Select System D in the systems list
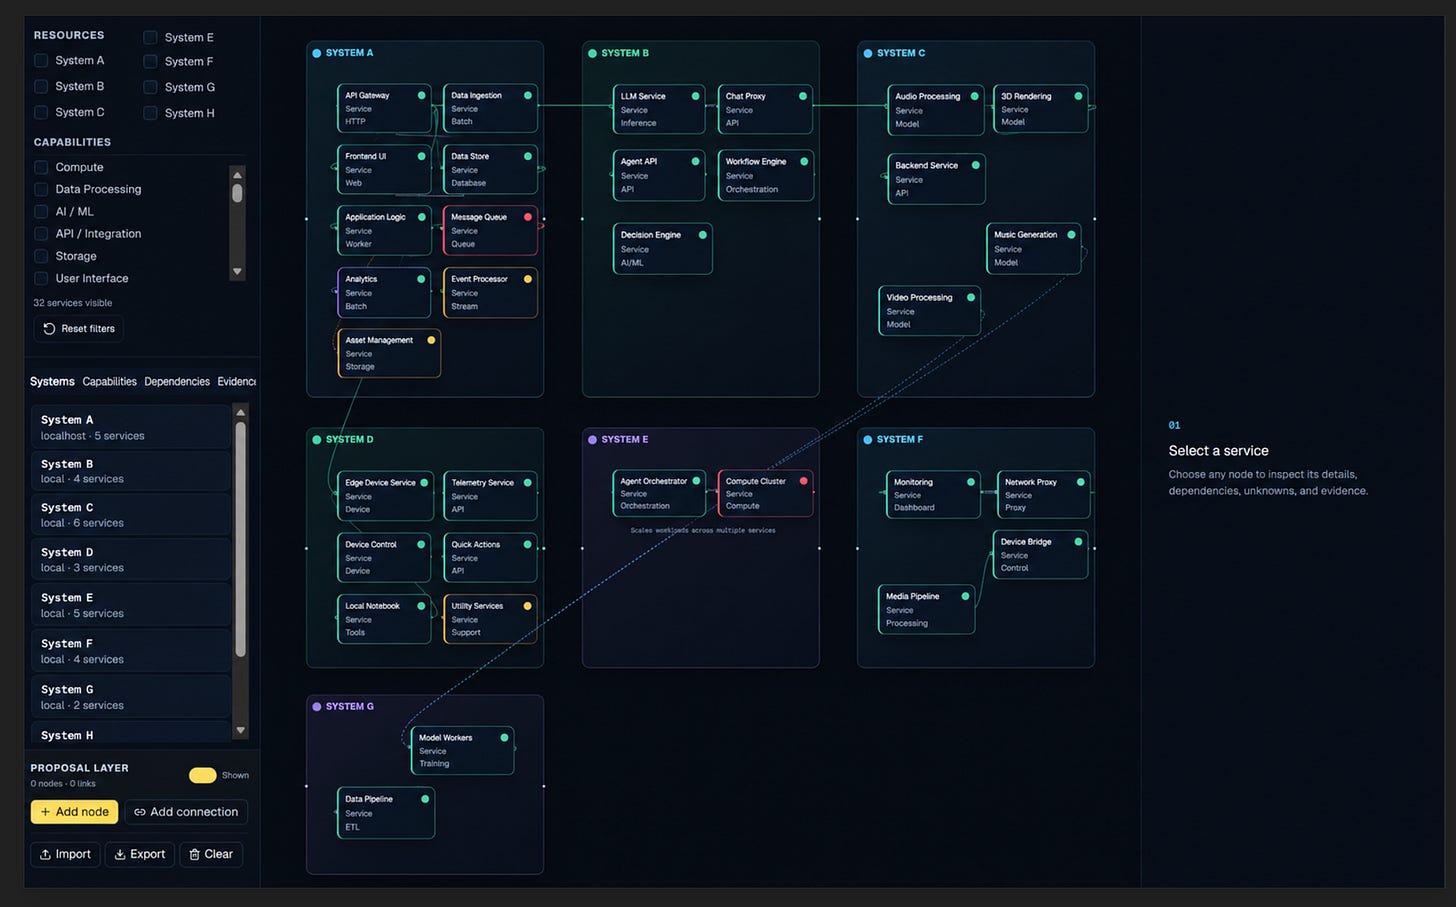 click(131, 559)
